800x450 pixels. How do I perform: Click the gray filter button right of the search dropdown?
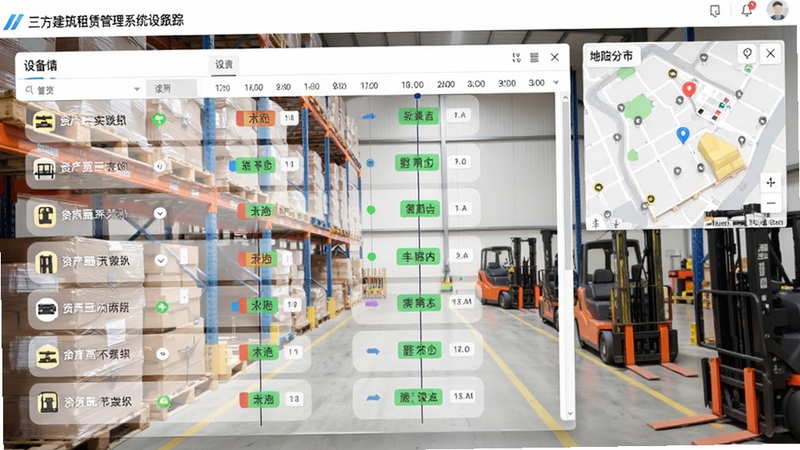coord(171,89)
